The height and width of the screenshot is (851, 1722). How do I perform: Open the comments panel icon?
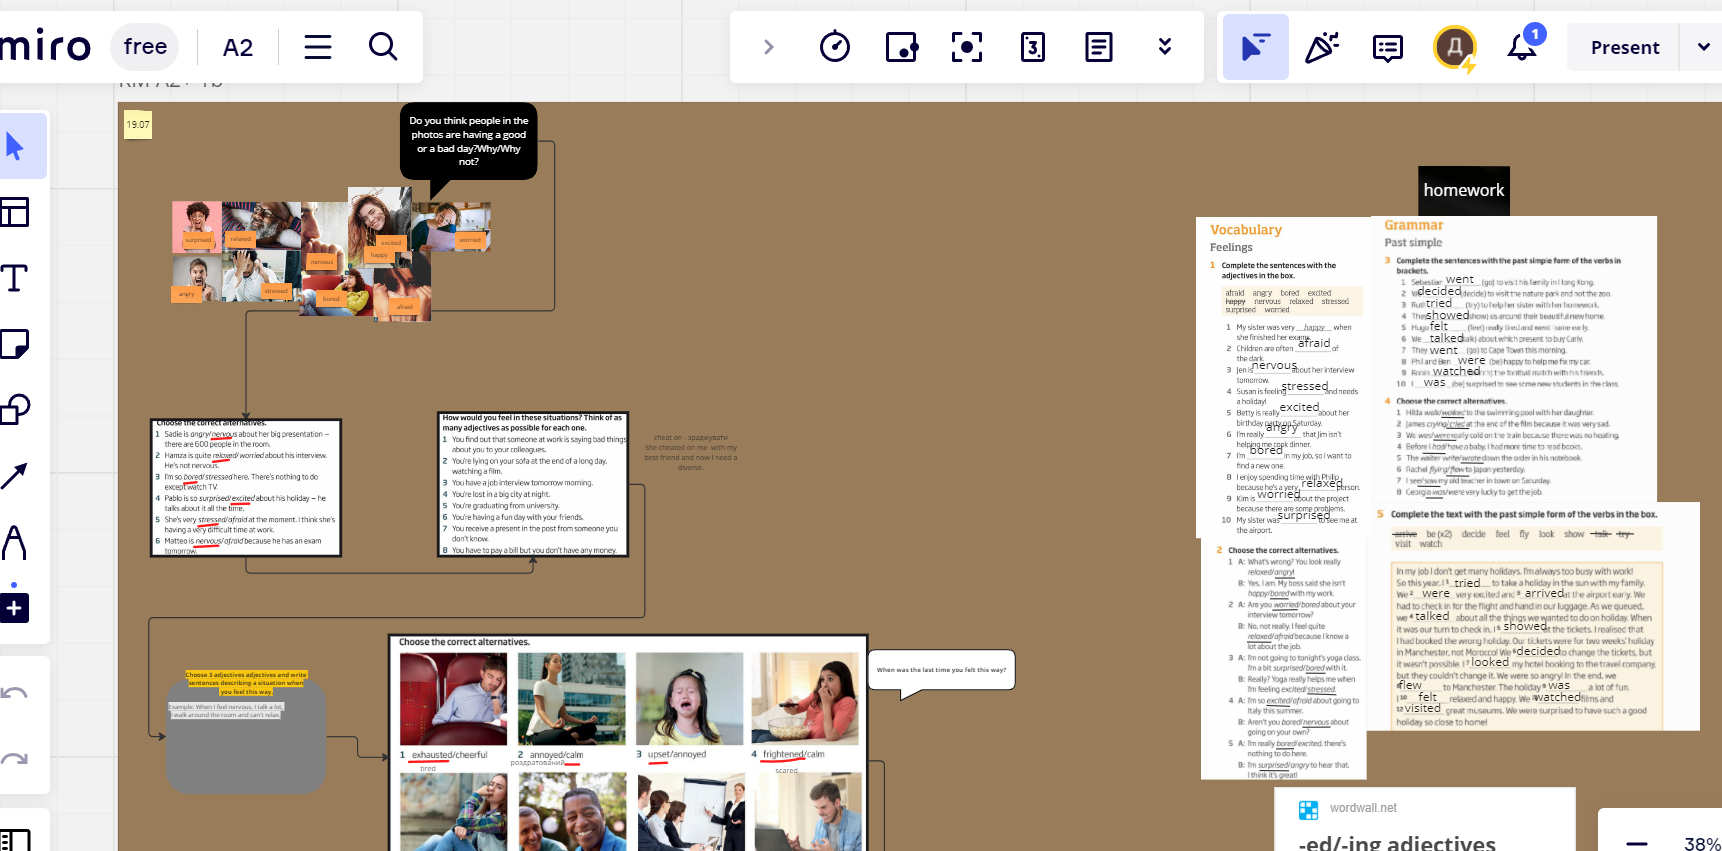[1388, 47]
